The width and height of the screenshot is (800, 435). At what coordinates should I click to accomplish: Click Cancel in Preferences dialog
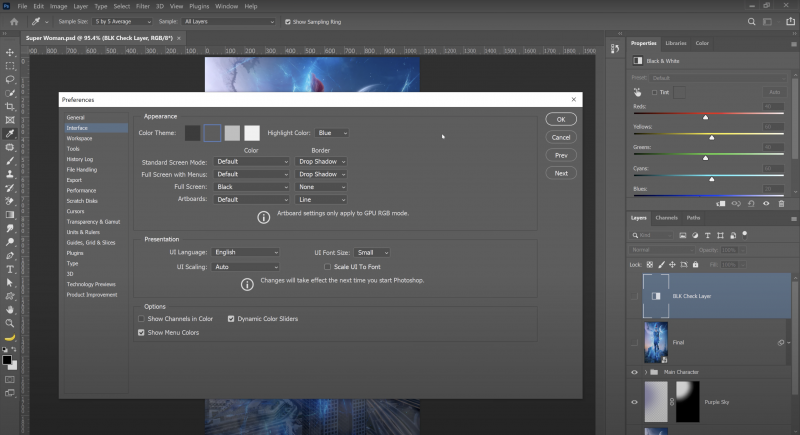click(x=561, y=137)
